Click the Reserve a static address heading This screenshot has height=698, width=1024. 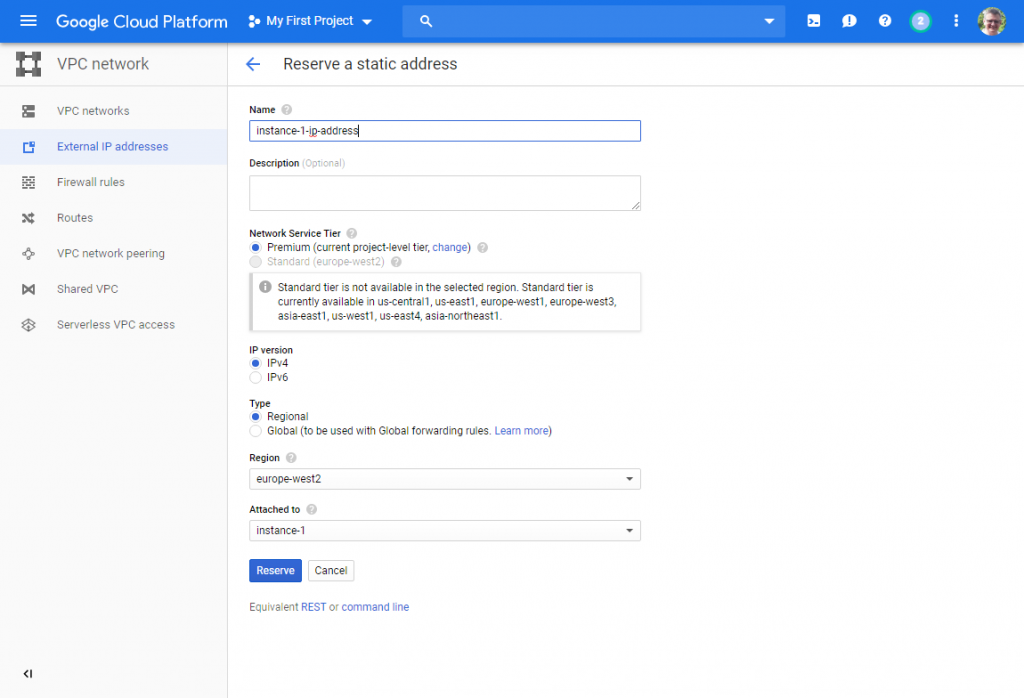[370, 64]
